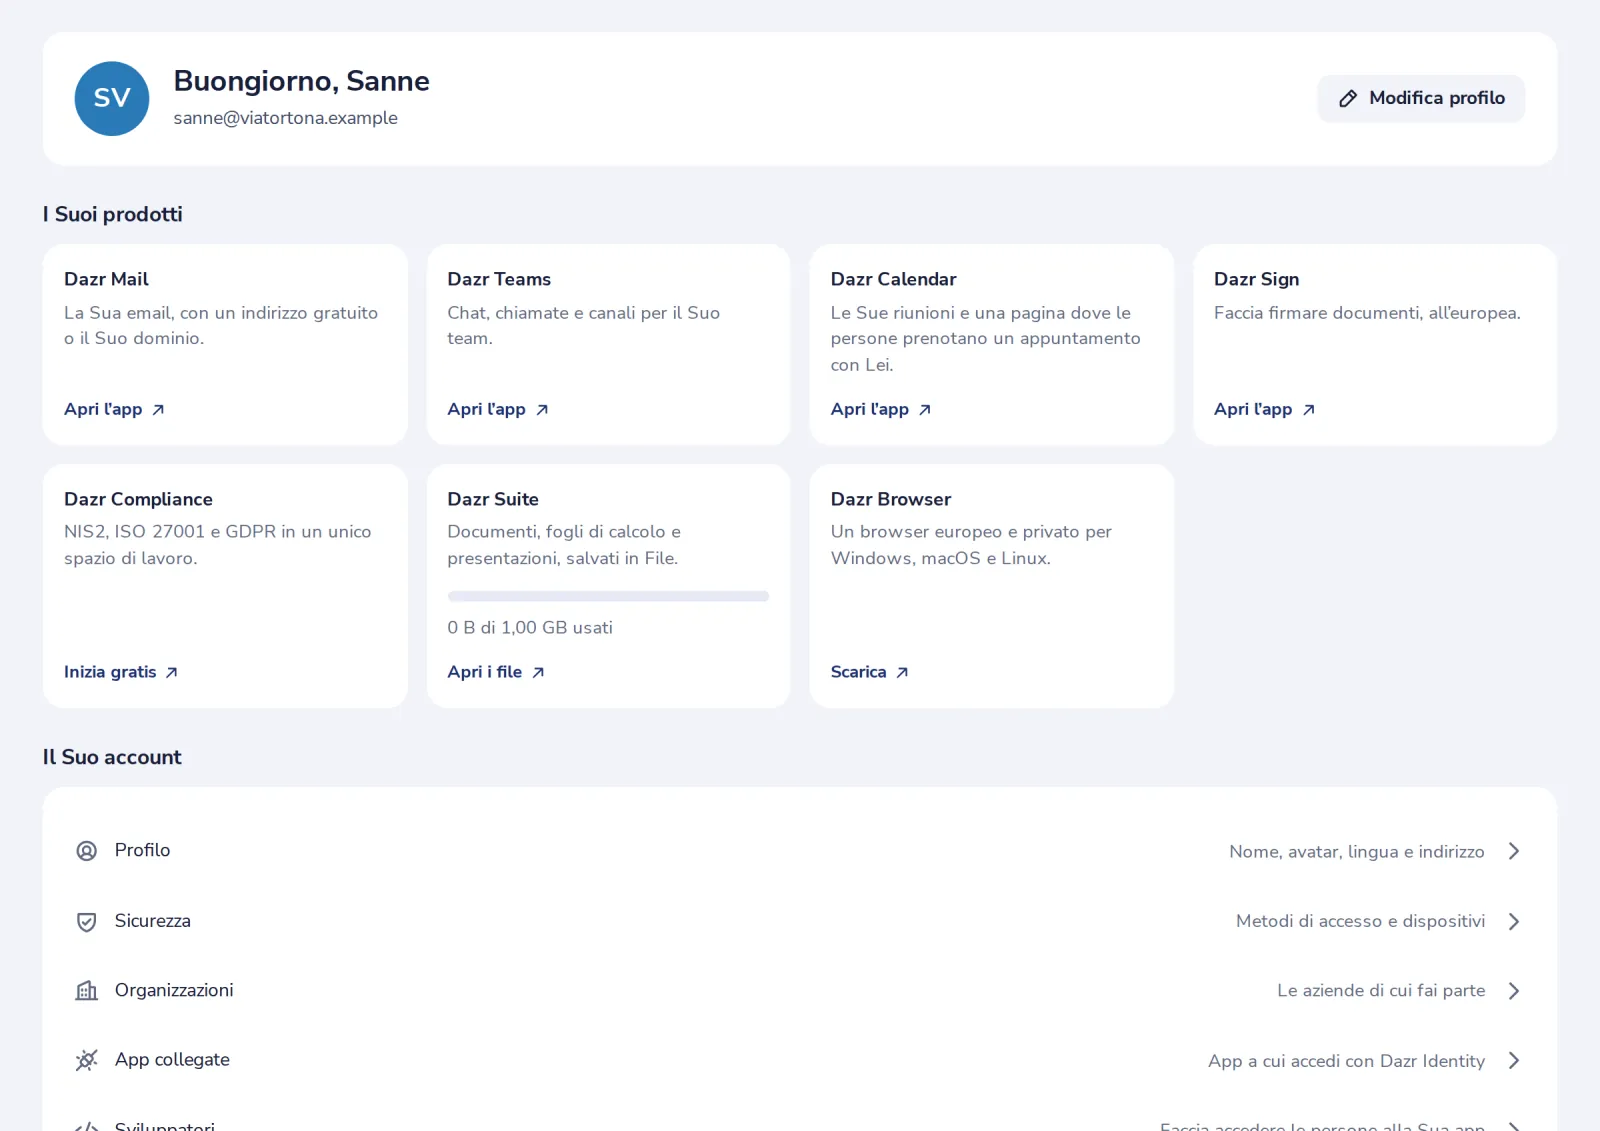
Task: Click the arrow icon beside Dazr Calendar's Apri l'app
Action: (x=925, y=410)
